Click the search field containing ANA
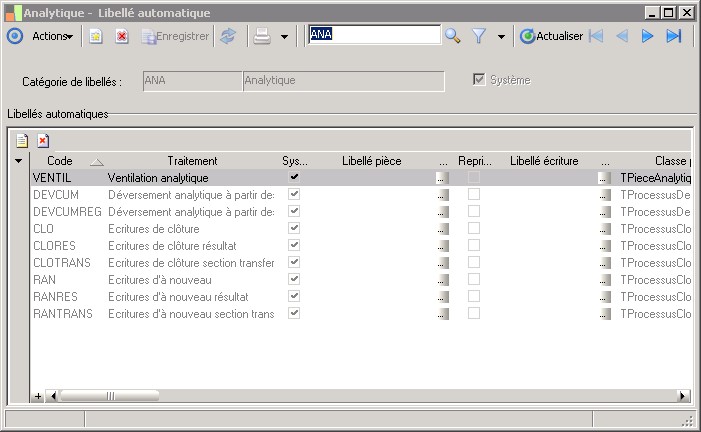 tap(373, 35)
